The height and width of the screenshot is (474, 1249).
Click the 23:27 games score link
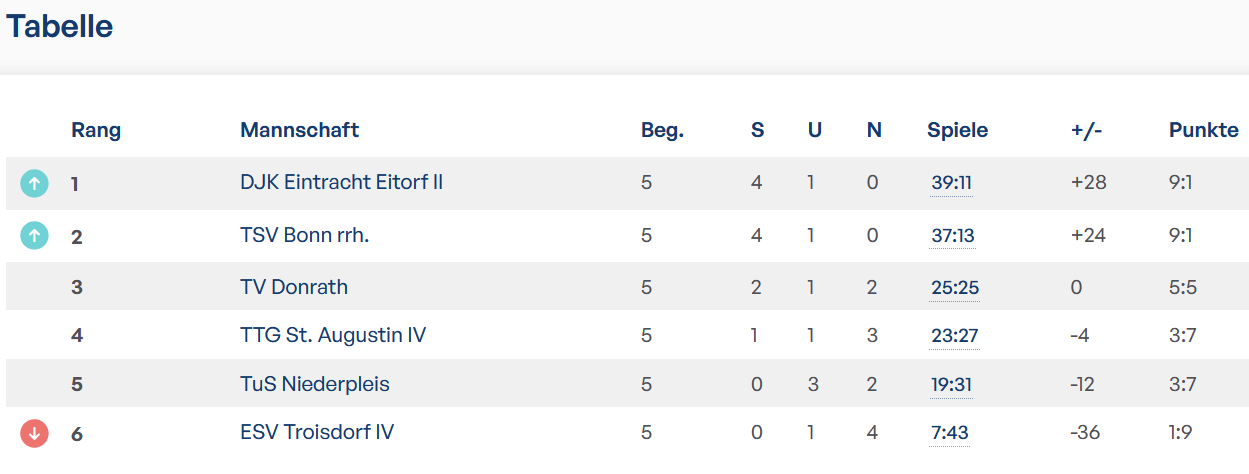pos(954,336)
